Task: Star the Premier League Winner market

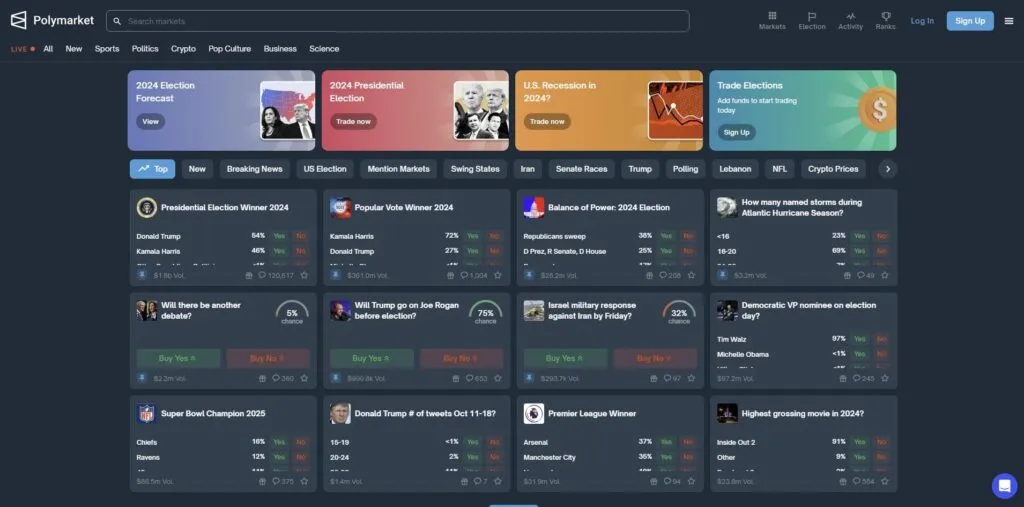Action: (x=692, y=482)
